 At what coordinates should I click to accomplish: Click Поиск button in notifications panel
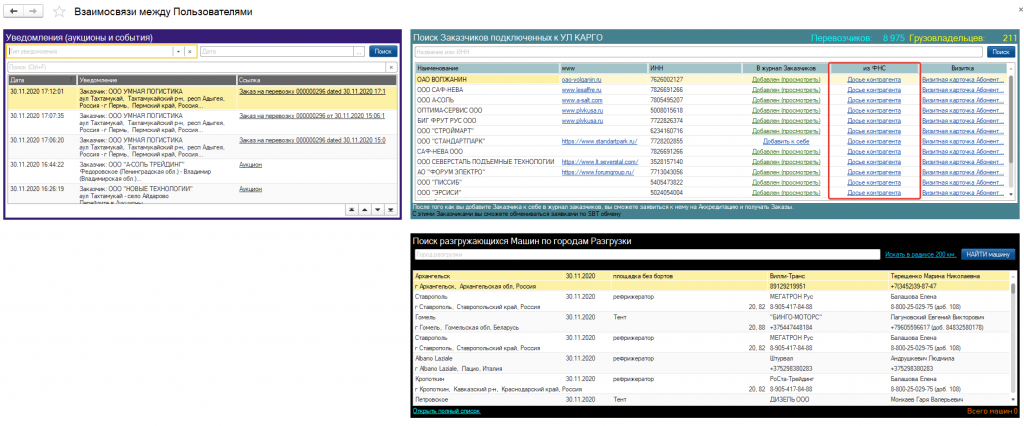pos(383,51)
